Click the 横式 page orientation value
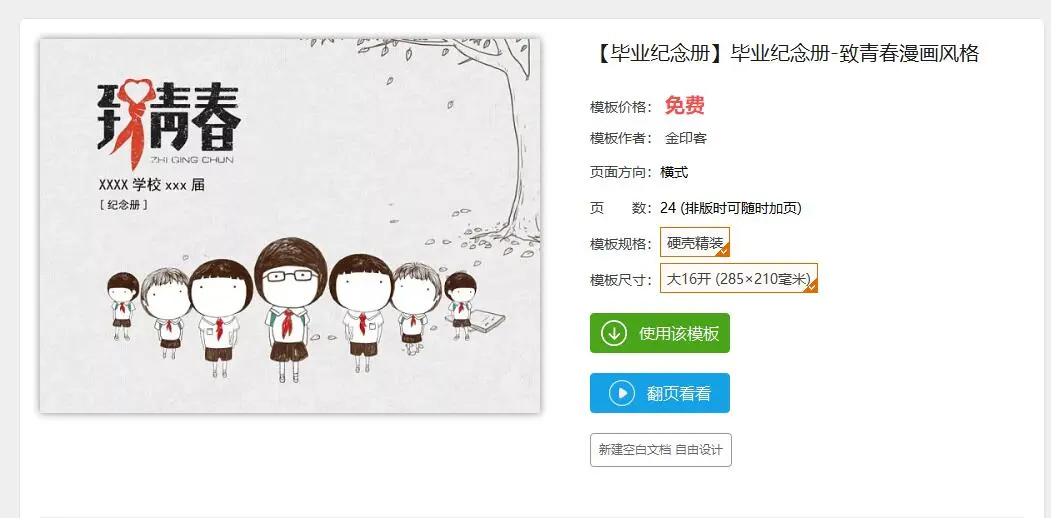The width and height of the screenshot is (1051, 518). point(674,173)
